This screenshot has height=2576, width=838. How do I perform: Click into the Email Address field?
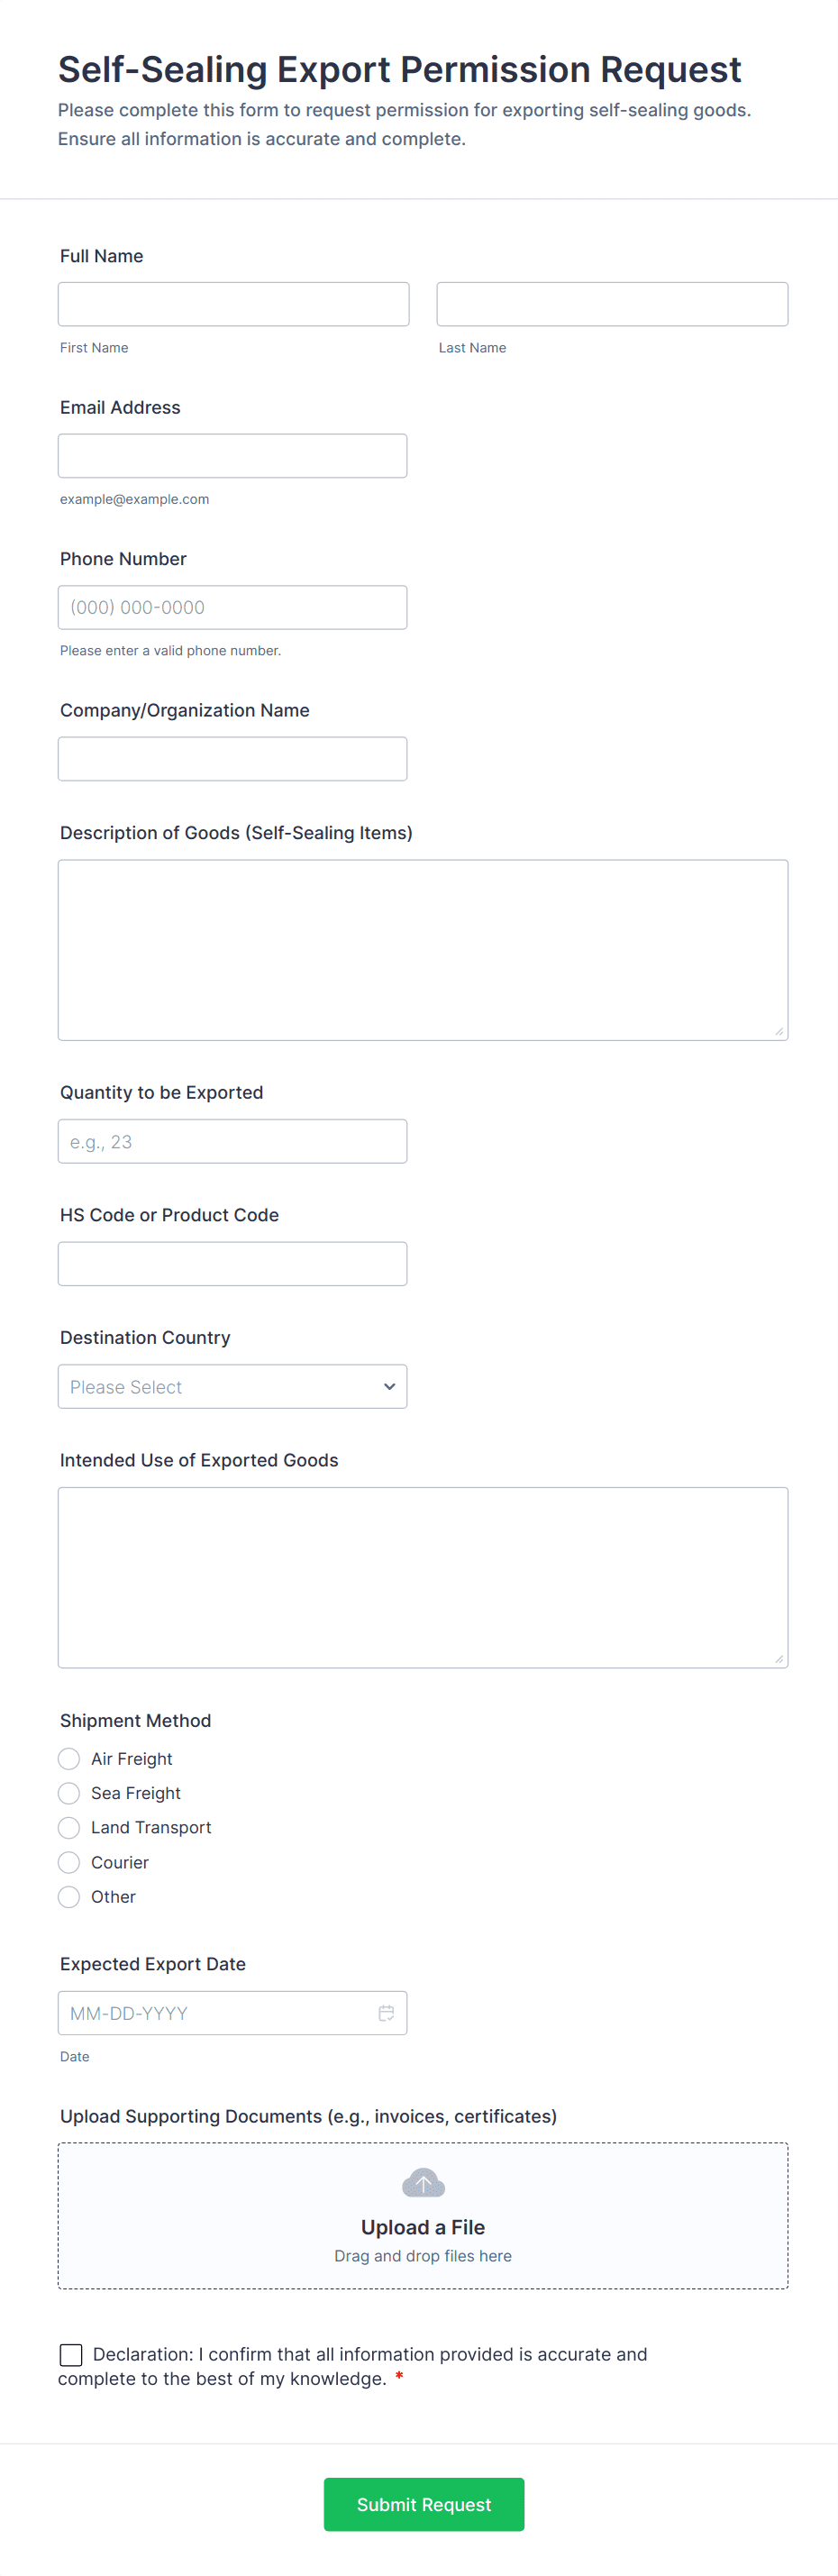[x=232, y=455]
